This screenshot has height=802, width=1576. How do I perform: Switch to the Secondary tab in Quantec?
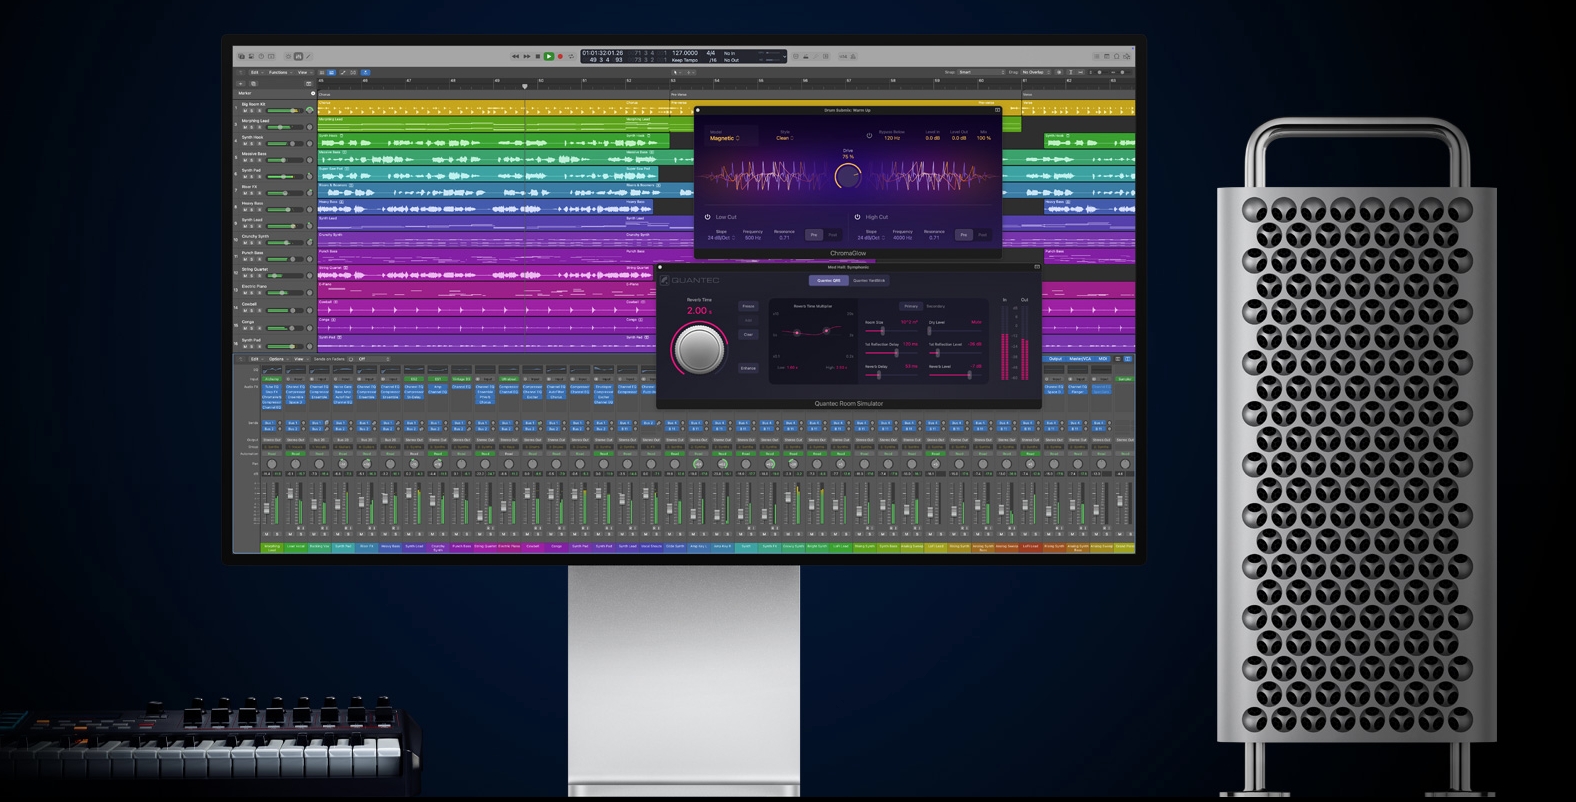935,306
